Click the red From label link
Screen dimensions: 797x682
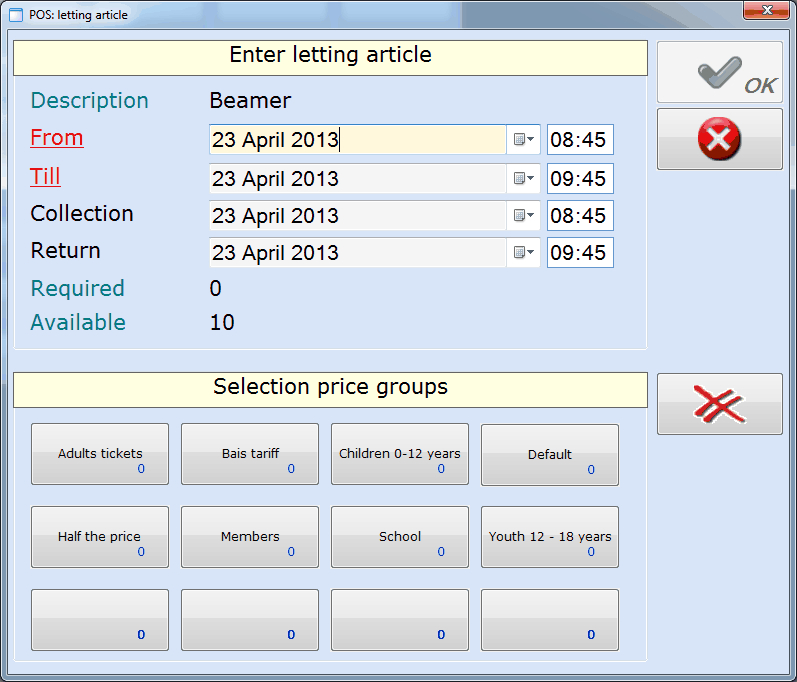[x=57, y=138]
